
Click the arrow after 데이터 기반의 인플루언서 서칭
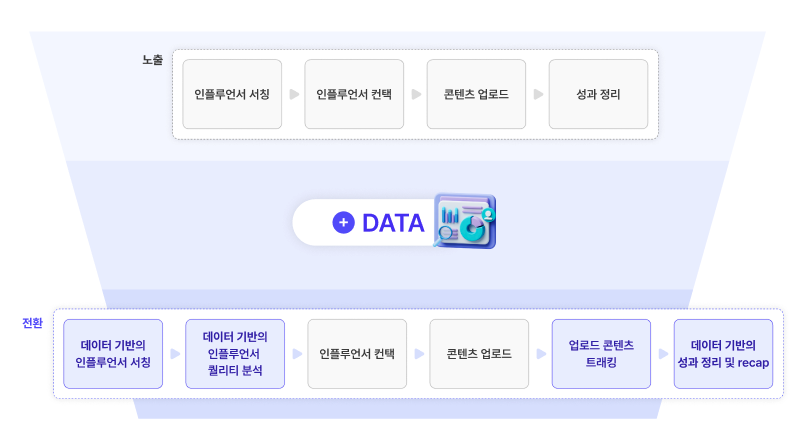click(x=175, y=354)
